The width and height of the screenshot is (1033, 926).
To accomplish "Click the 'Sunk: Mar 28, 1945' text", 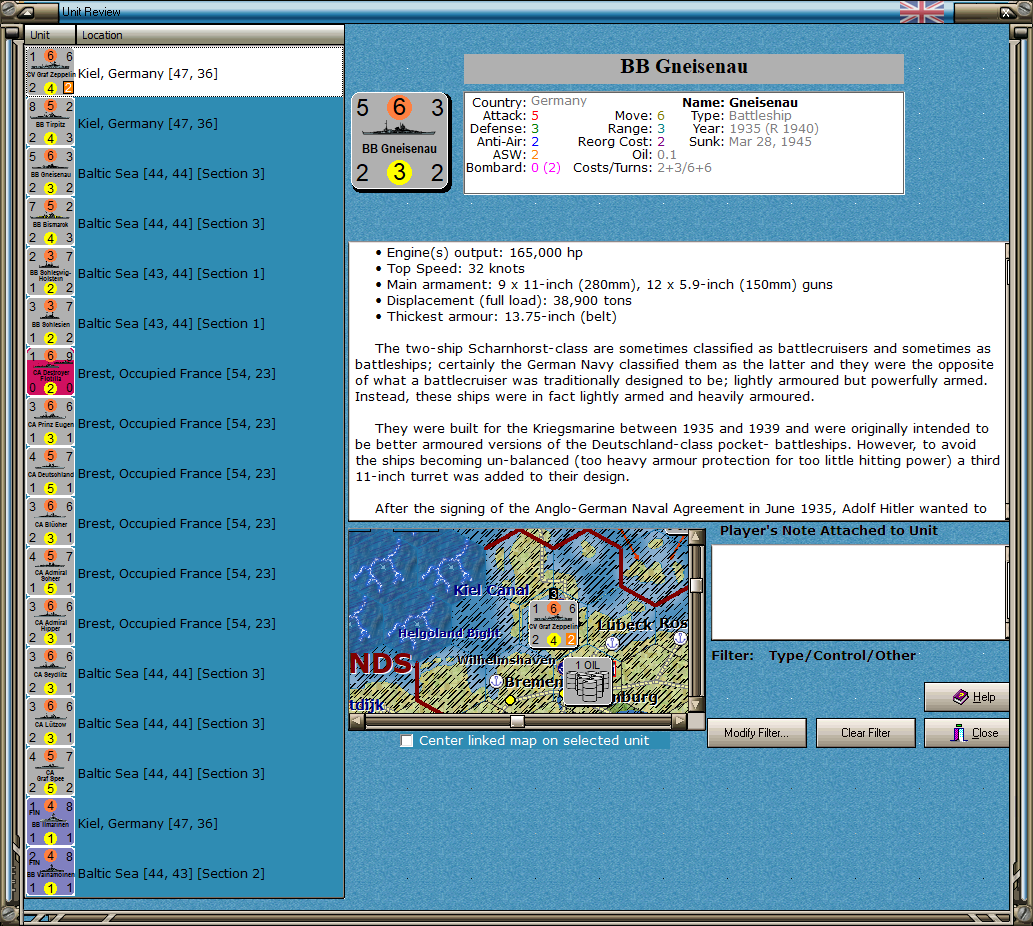I will point(750,142).
